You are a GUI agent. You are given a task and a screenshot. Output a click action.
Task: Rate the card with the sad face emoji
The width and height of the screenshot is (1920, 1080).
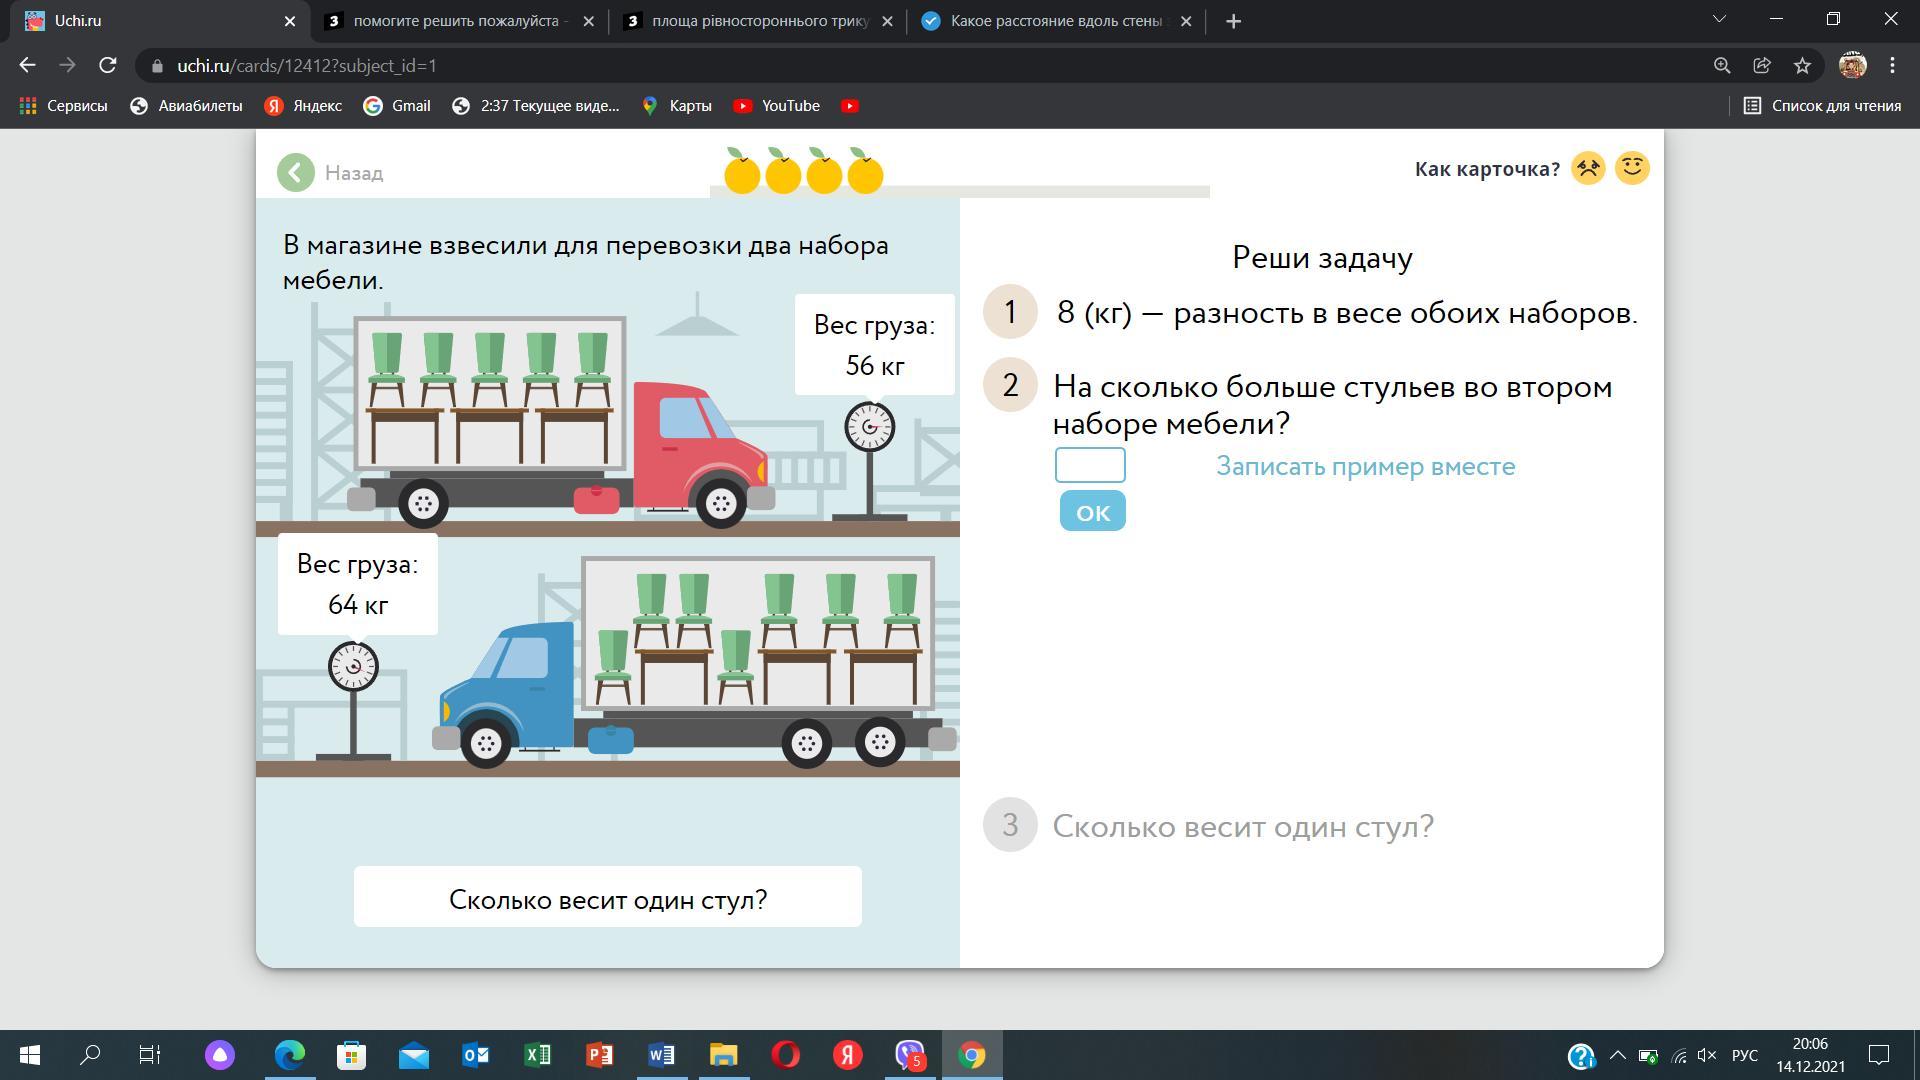(1588, 168)
